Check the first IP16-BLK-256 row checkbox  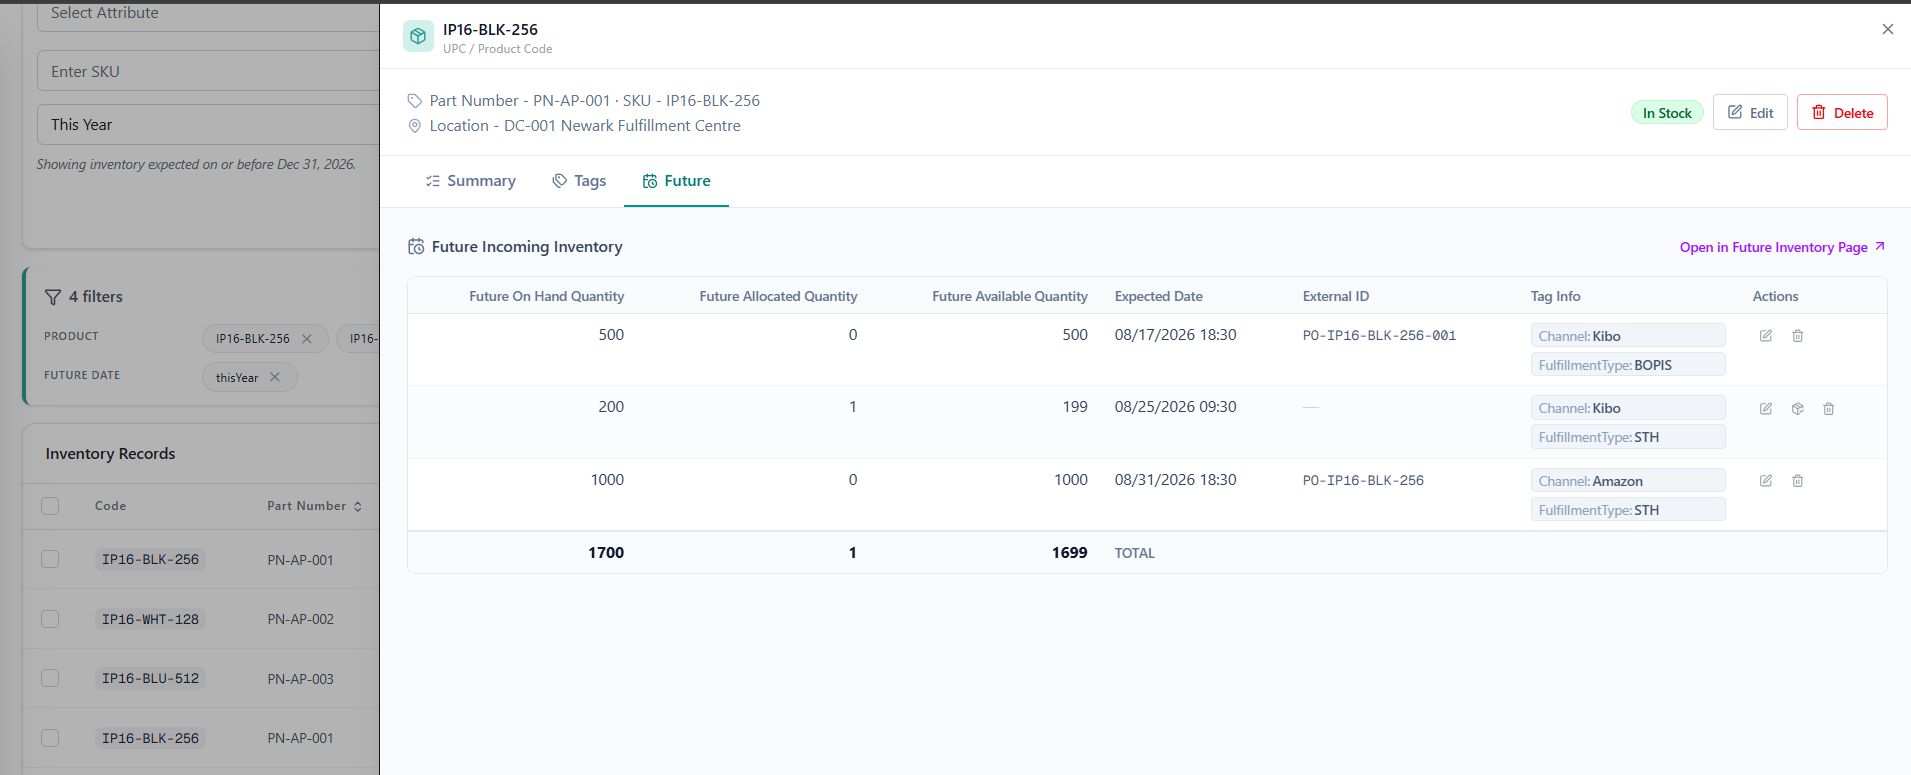pos(50,559)
